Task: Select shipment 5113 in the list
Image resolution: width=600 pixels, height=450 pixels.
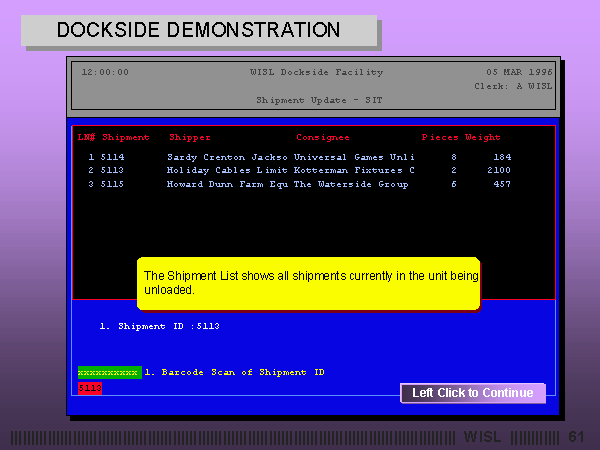Action: click(x=112, y=170)
